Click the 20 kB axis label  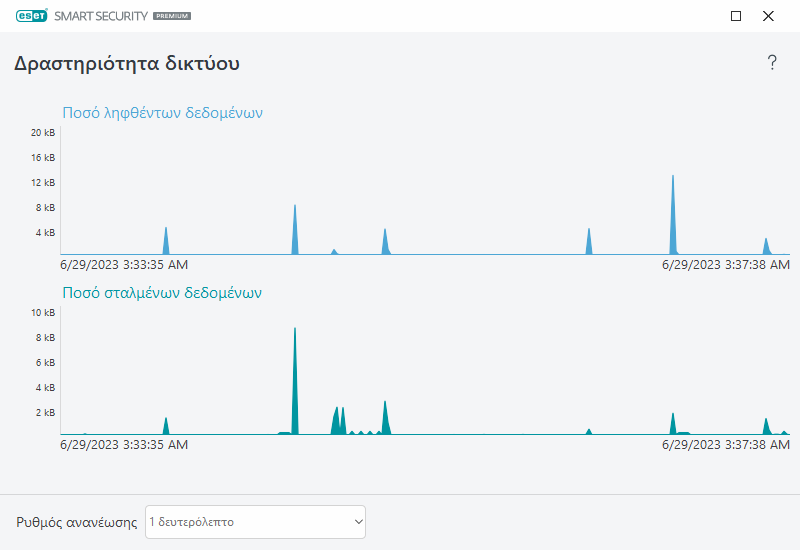(x=43, y=133)
